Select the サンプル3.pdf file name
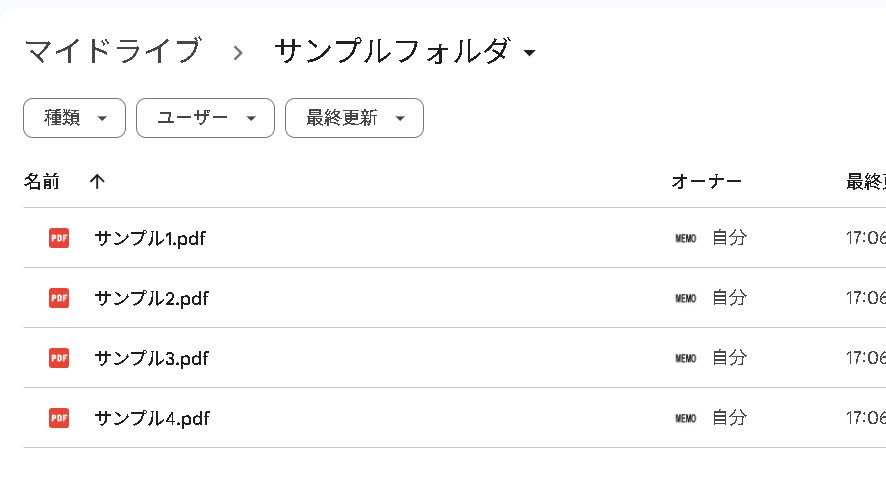The image size is (886, 483). [x=151, y=358]
